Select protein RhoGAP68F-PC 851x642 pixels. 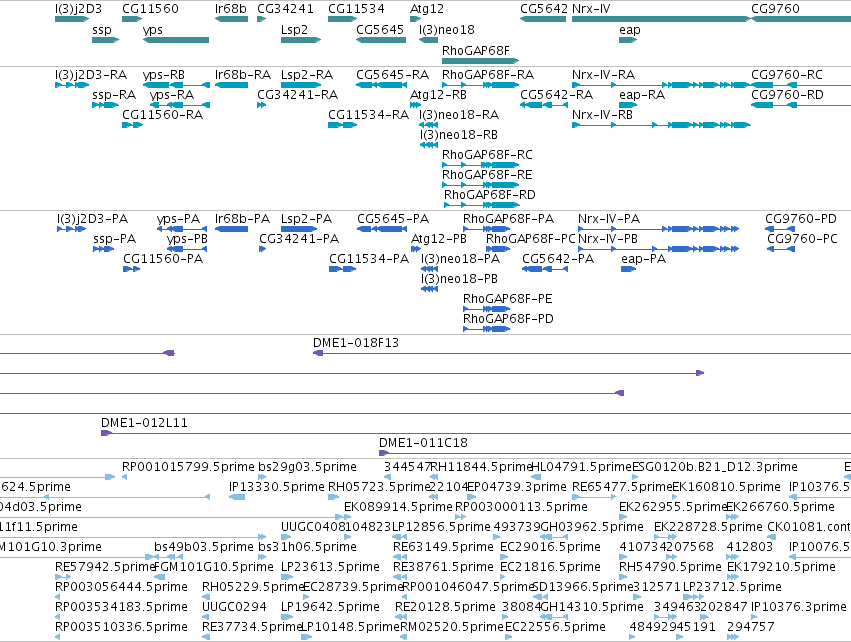pyautogui.click(x=530, y=239)
